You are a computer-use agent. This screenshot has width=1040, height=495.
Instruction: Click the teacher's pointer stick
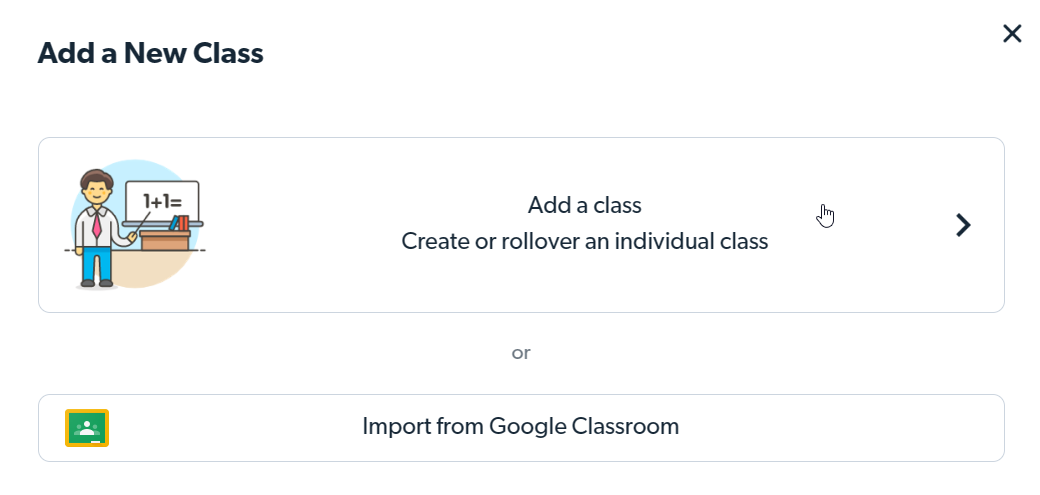coord(141,220)
